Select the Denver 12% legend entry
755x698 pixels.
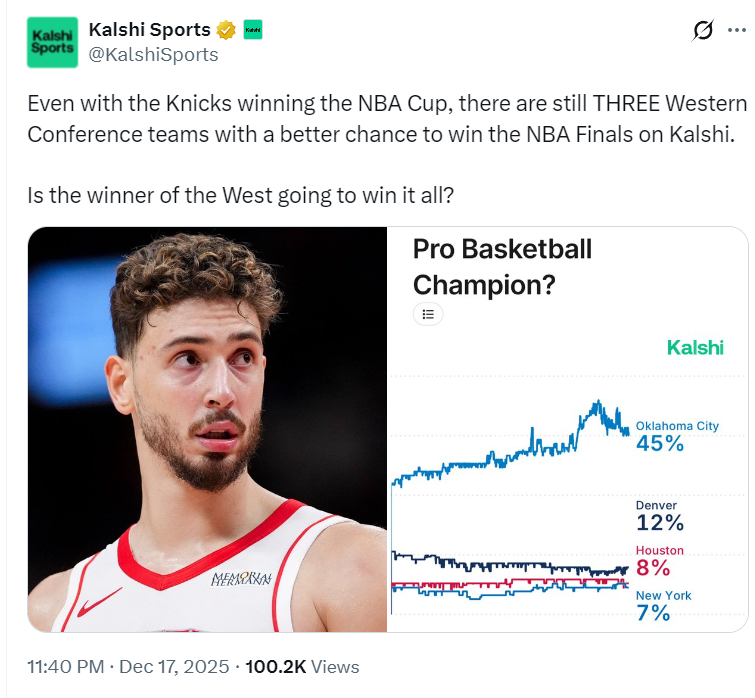[660, 516]
